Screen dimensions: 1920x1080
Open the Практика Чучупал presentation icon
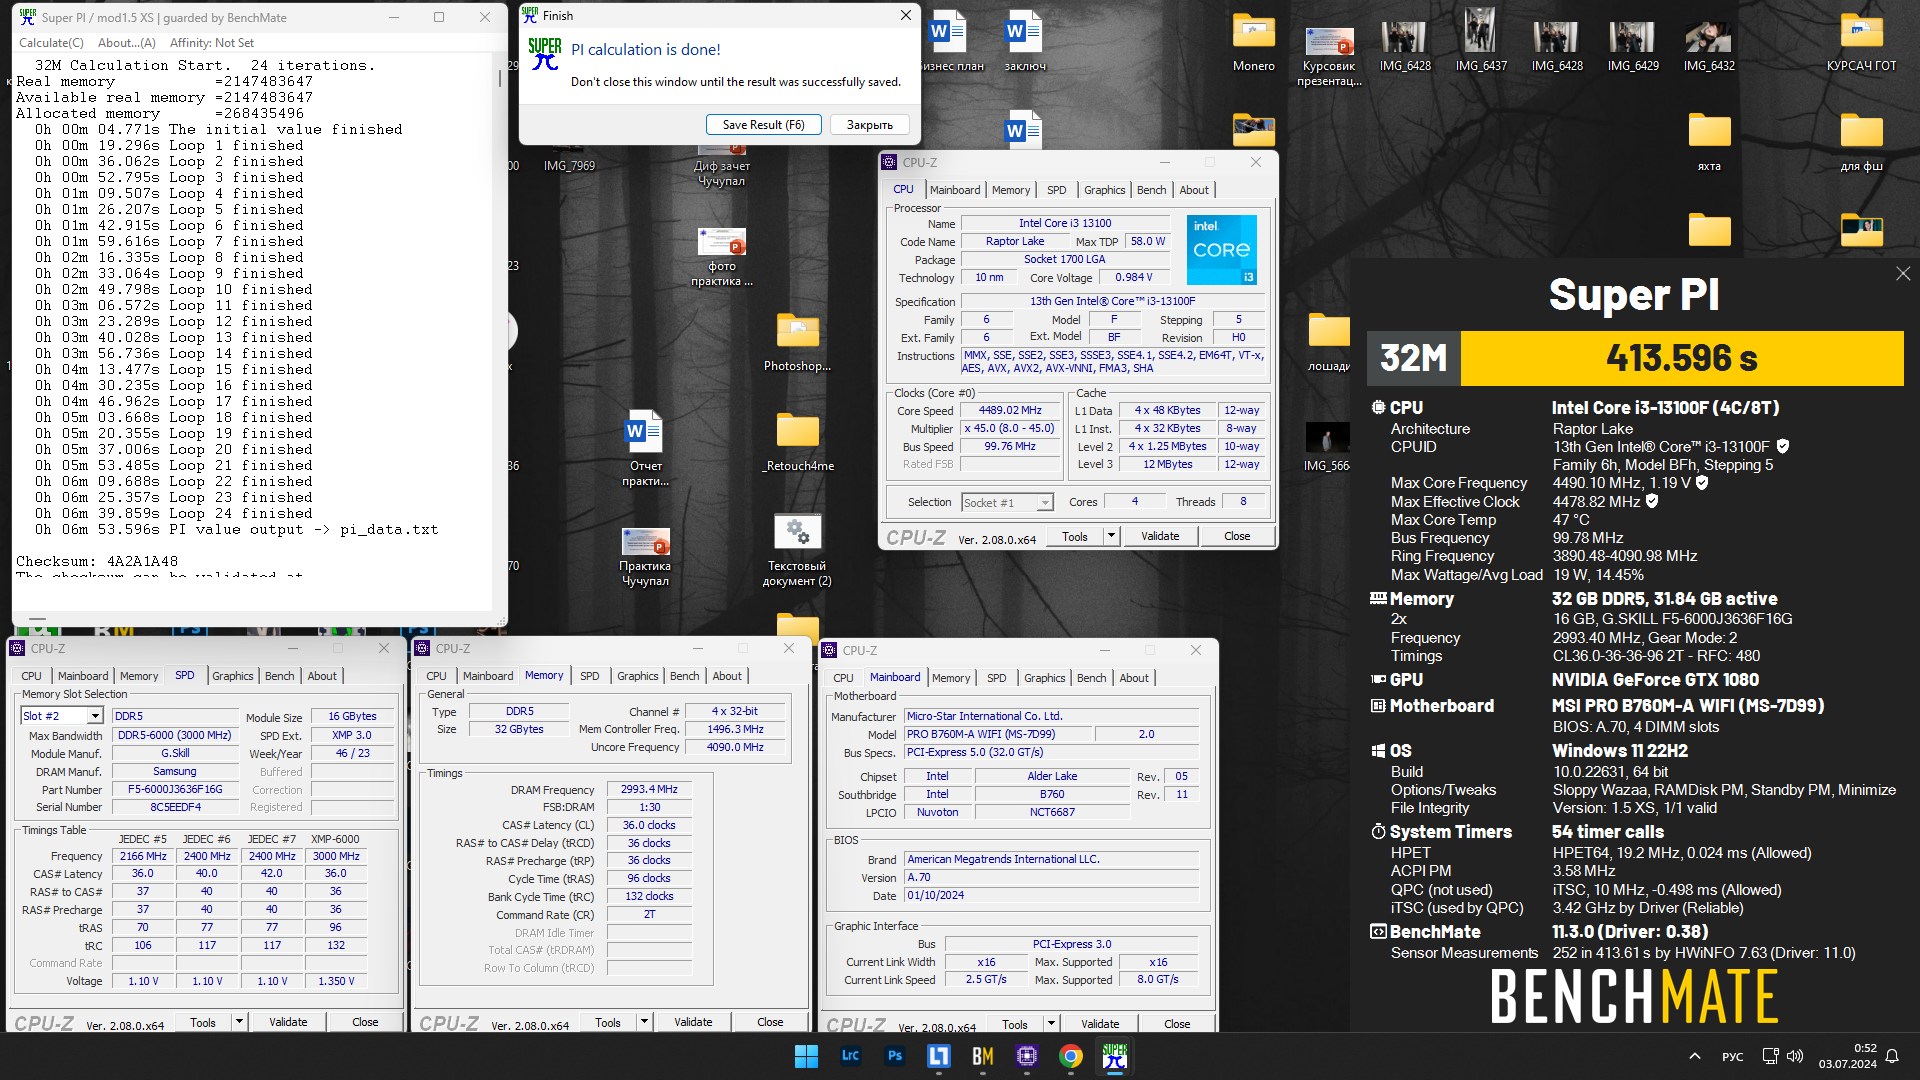coord(645,555)
